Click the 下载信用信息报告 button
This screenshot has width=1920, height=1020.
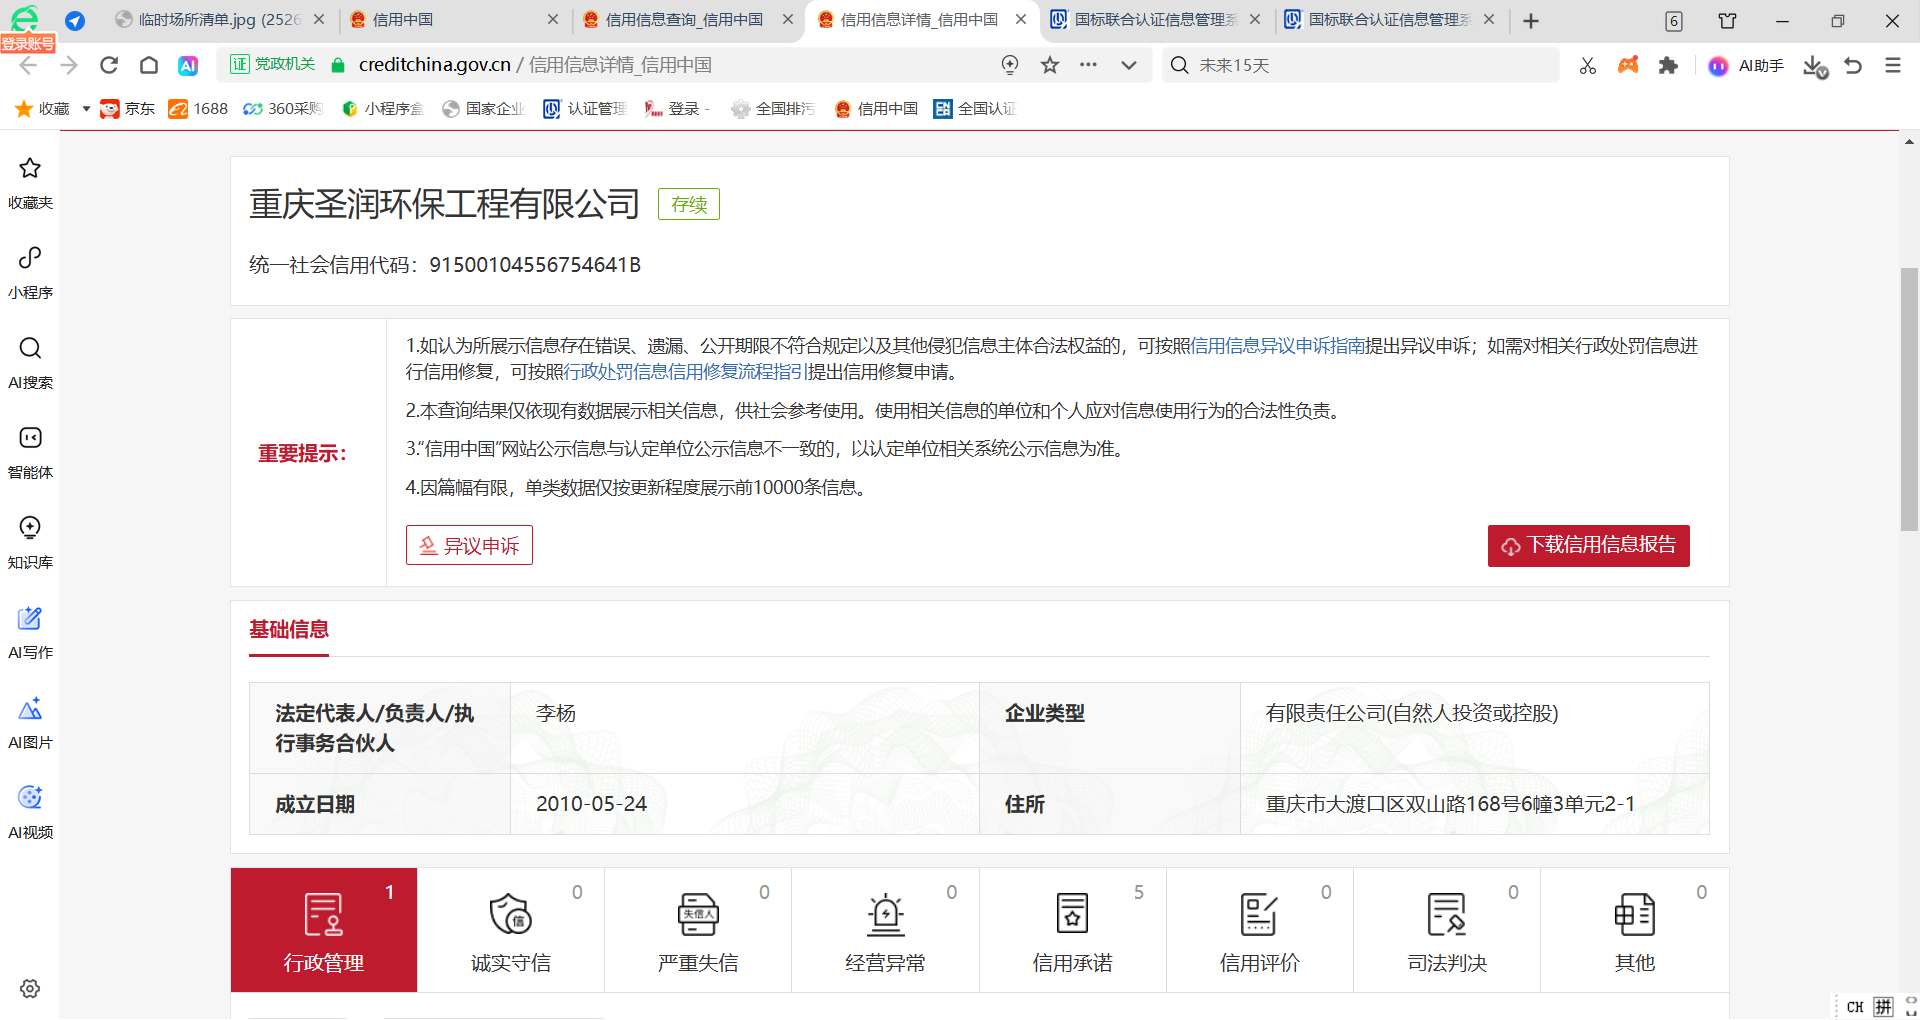pyautogui.click(x=1588, y=546)
